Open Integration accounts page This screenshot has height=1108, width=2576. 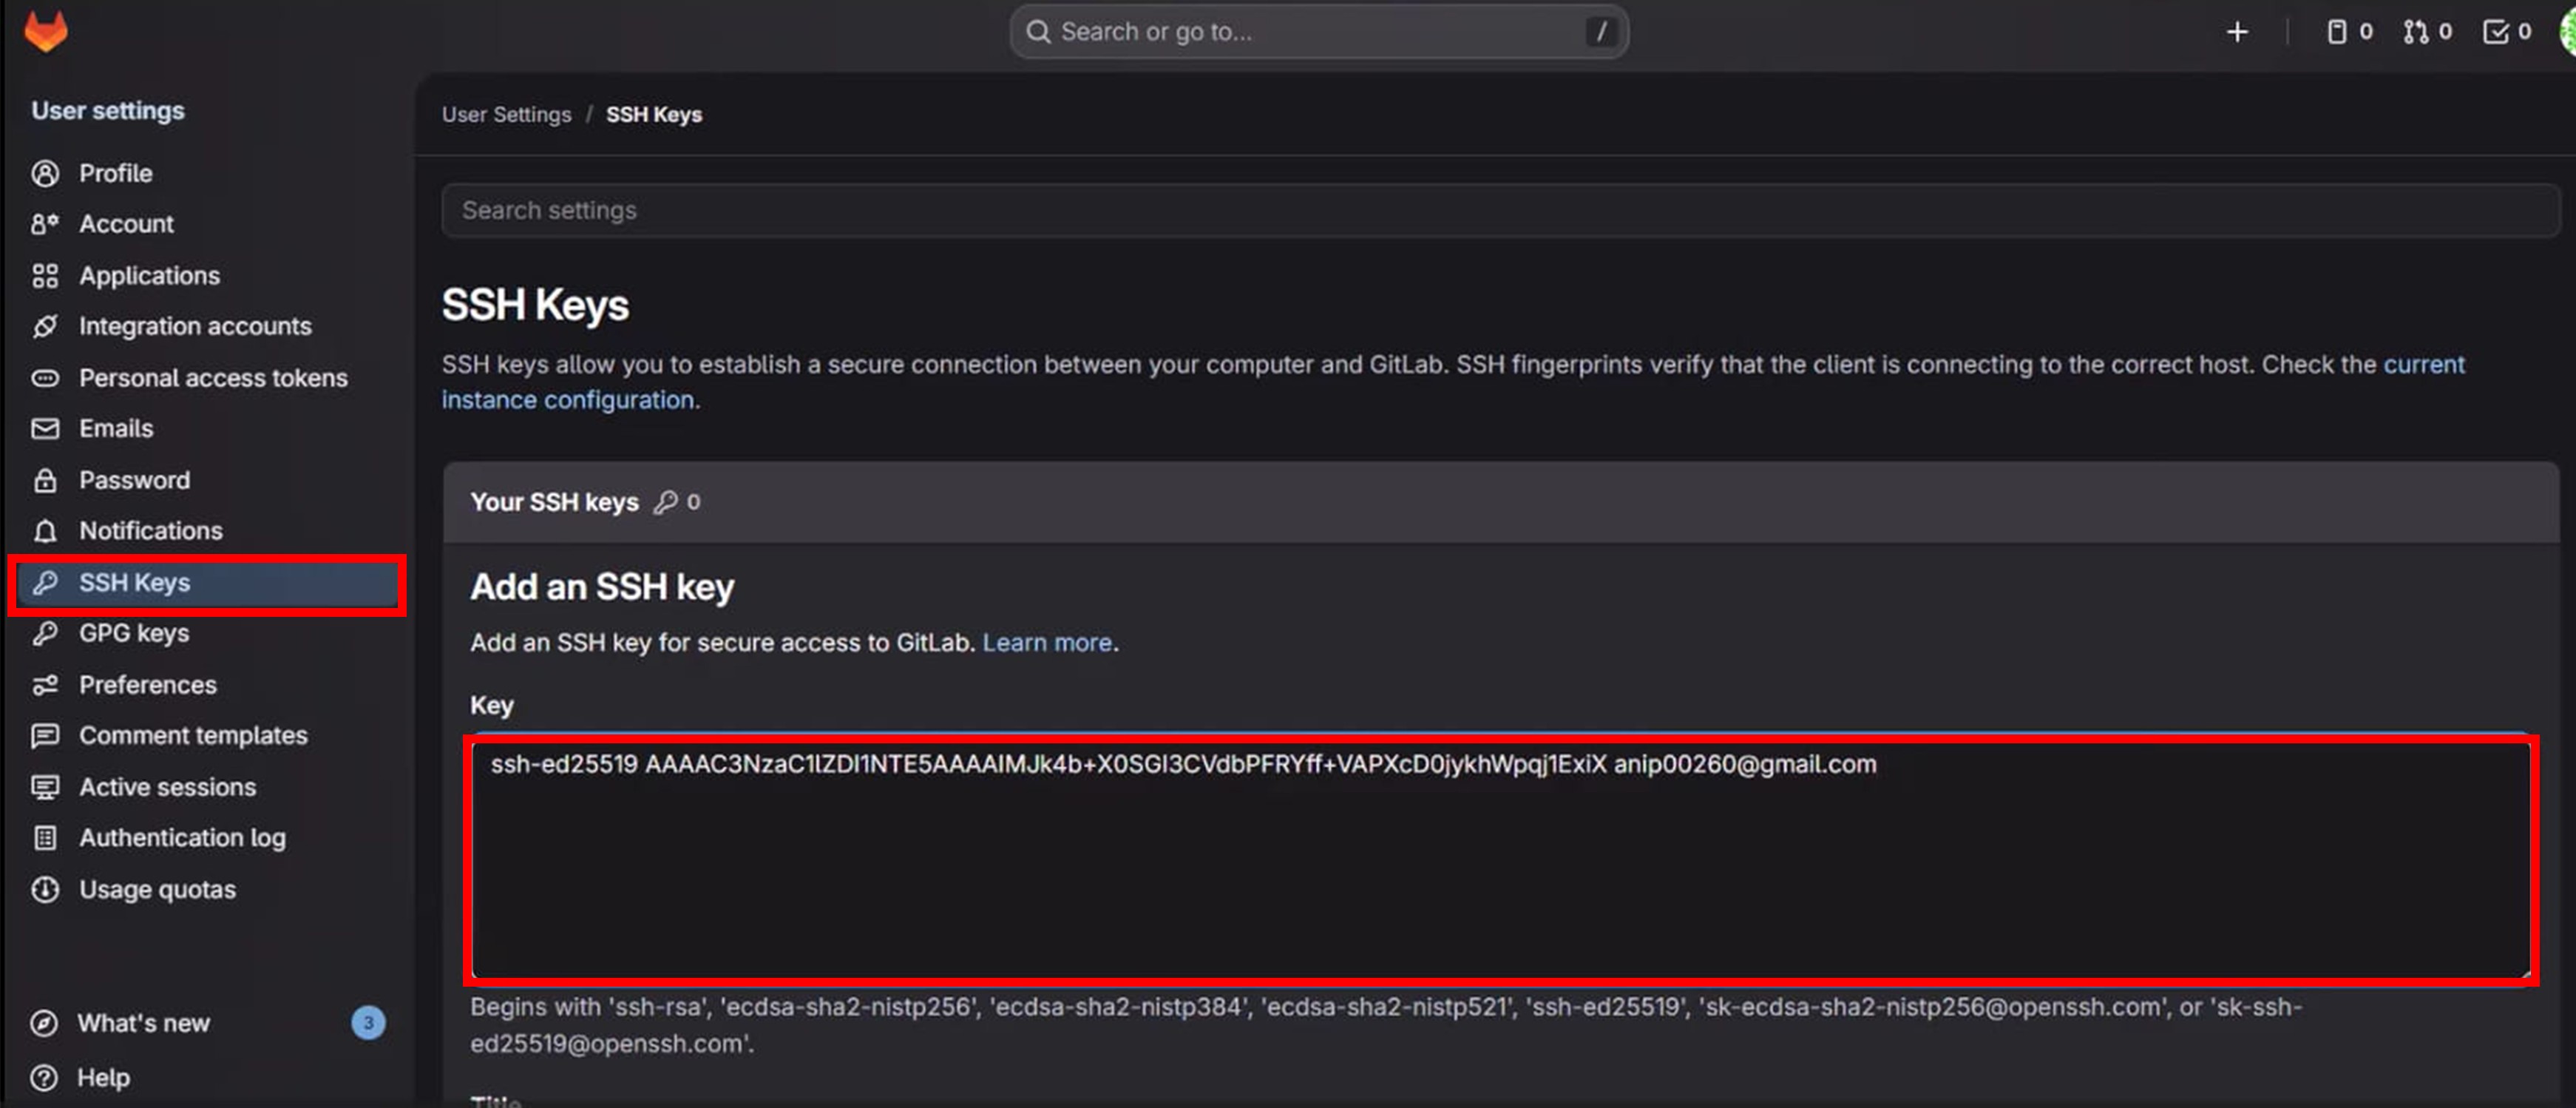[195, 326]
